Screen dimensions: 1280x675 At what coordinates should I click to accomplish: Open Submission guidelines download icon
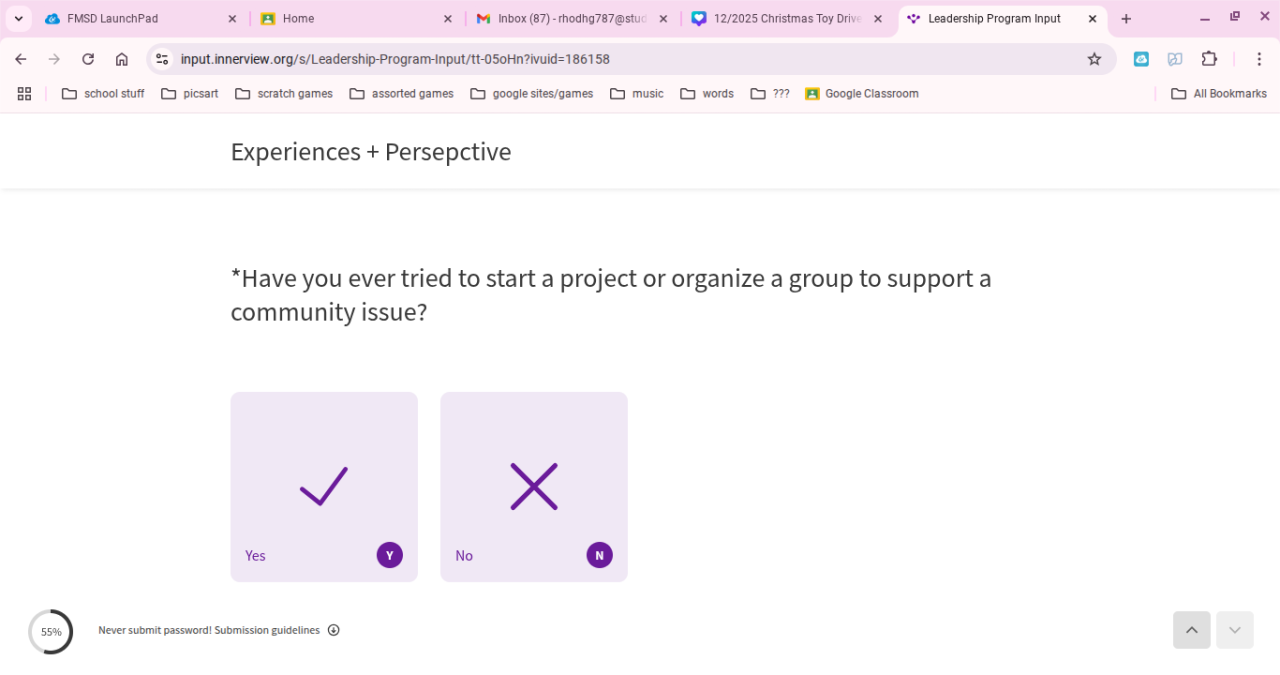[334, 630]
